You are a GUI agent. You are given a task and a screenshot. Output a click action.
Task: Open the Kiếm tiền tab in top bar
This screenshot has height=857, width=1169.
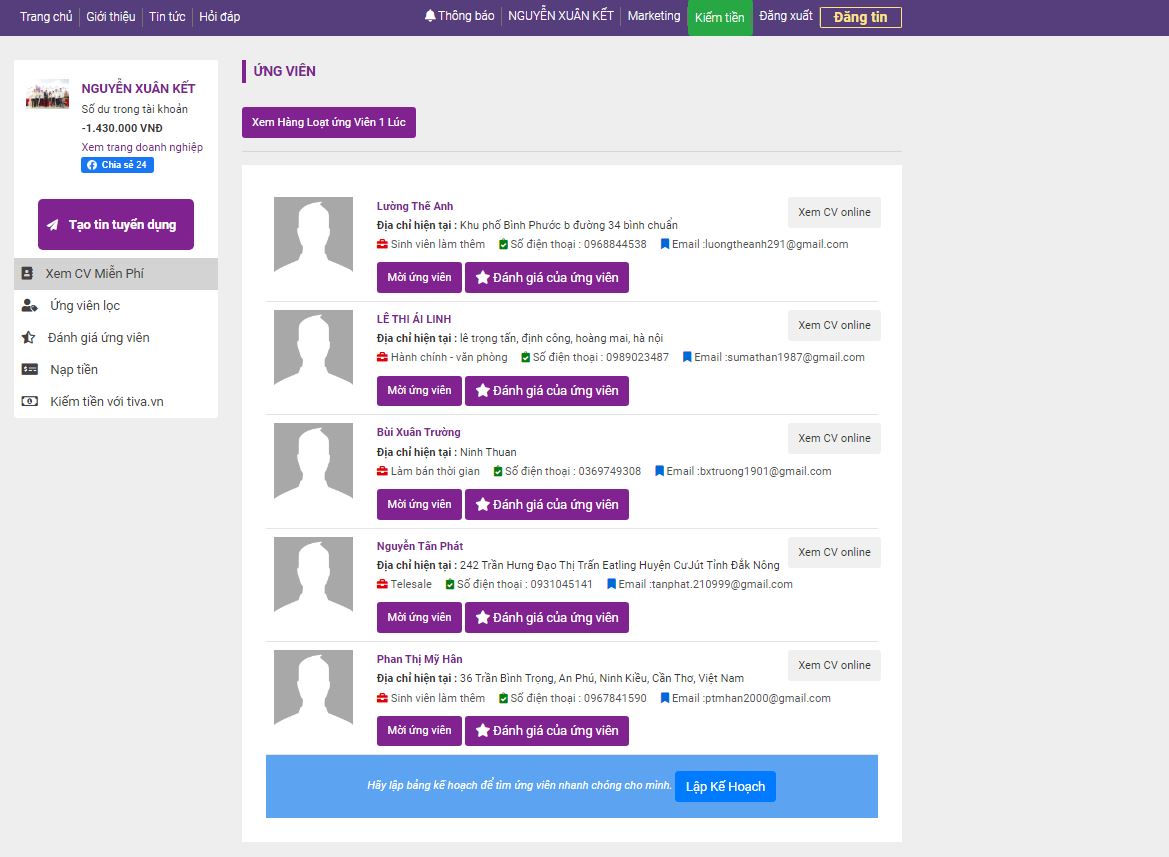[720, 18]
